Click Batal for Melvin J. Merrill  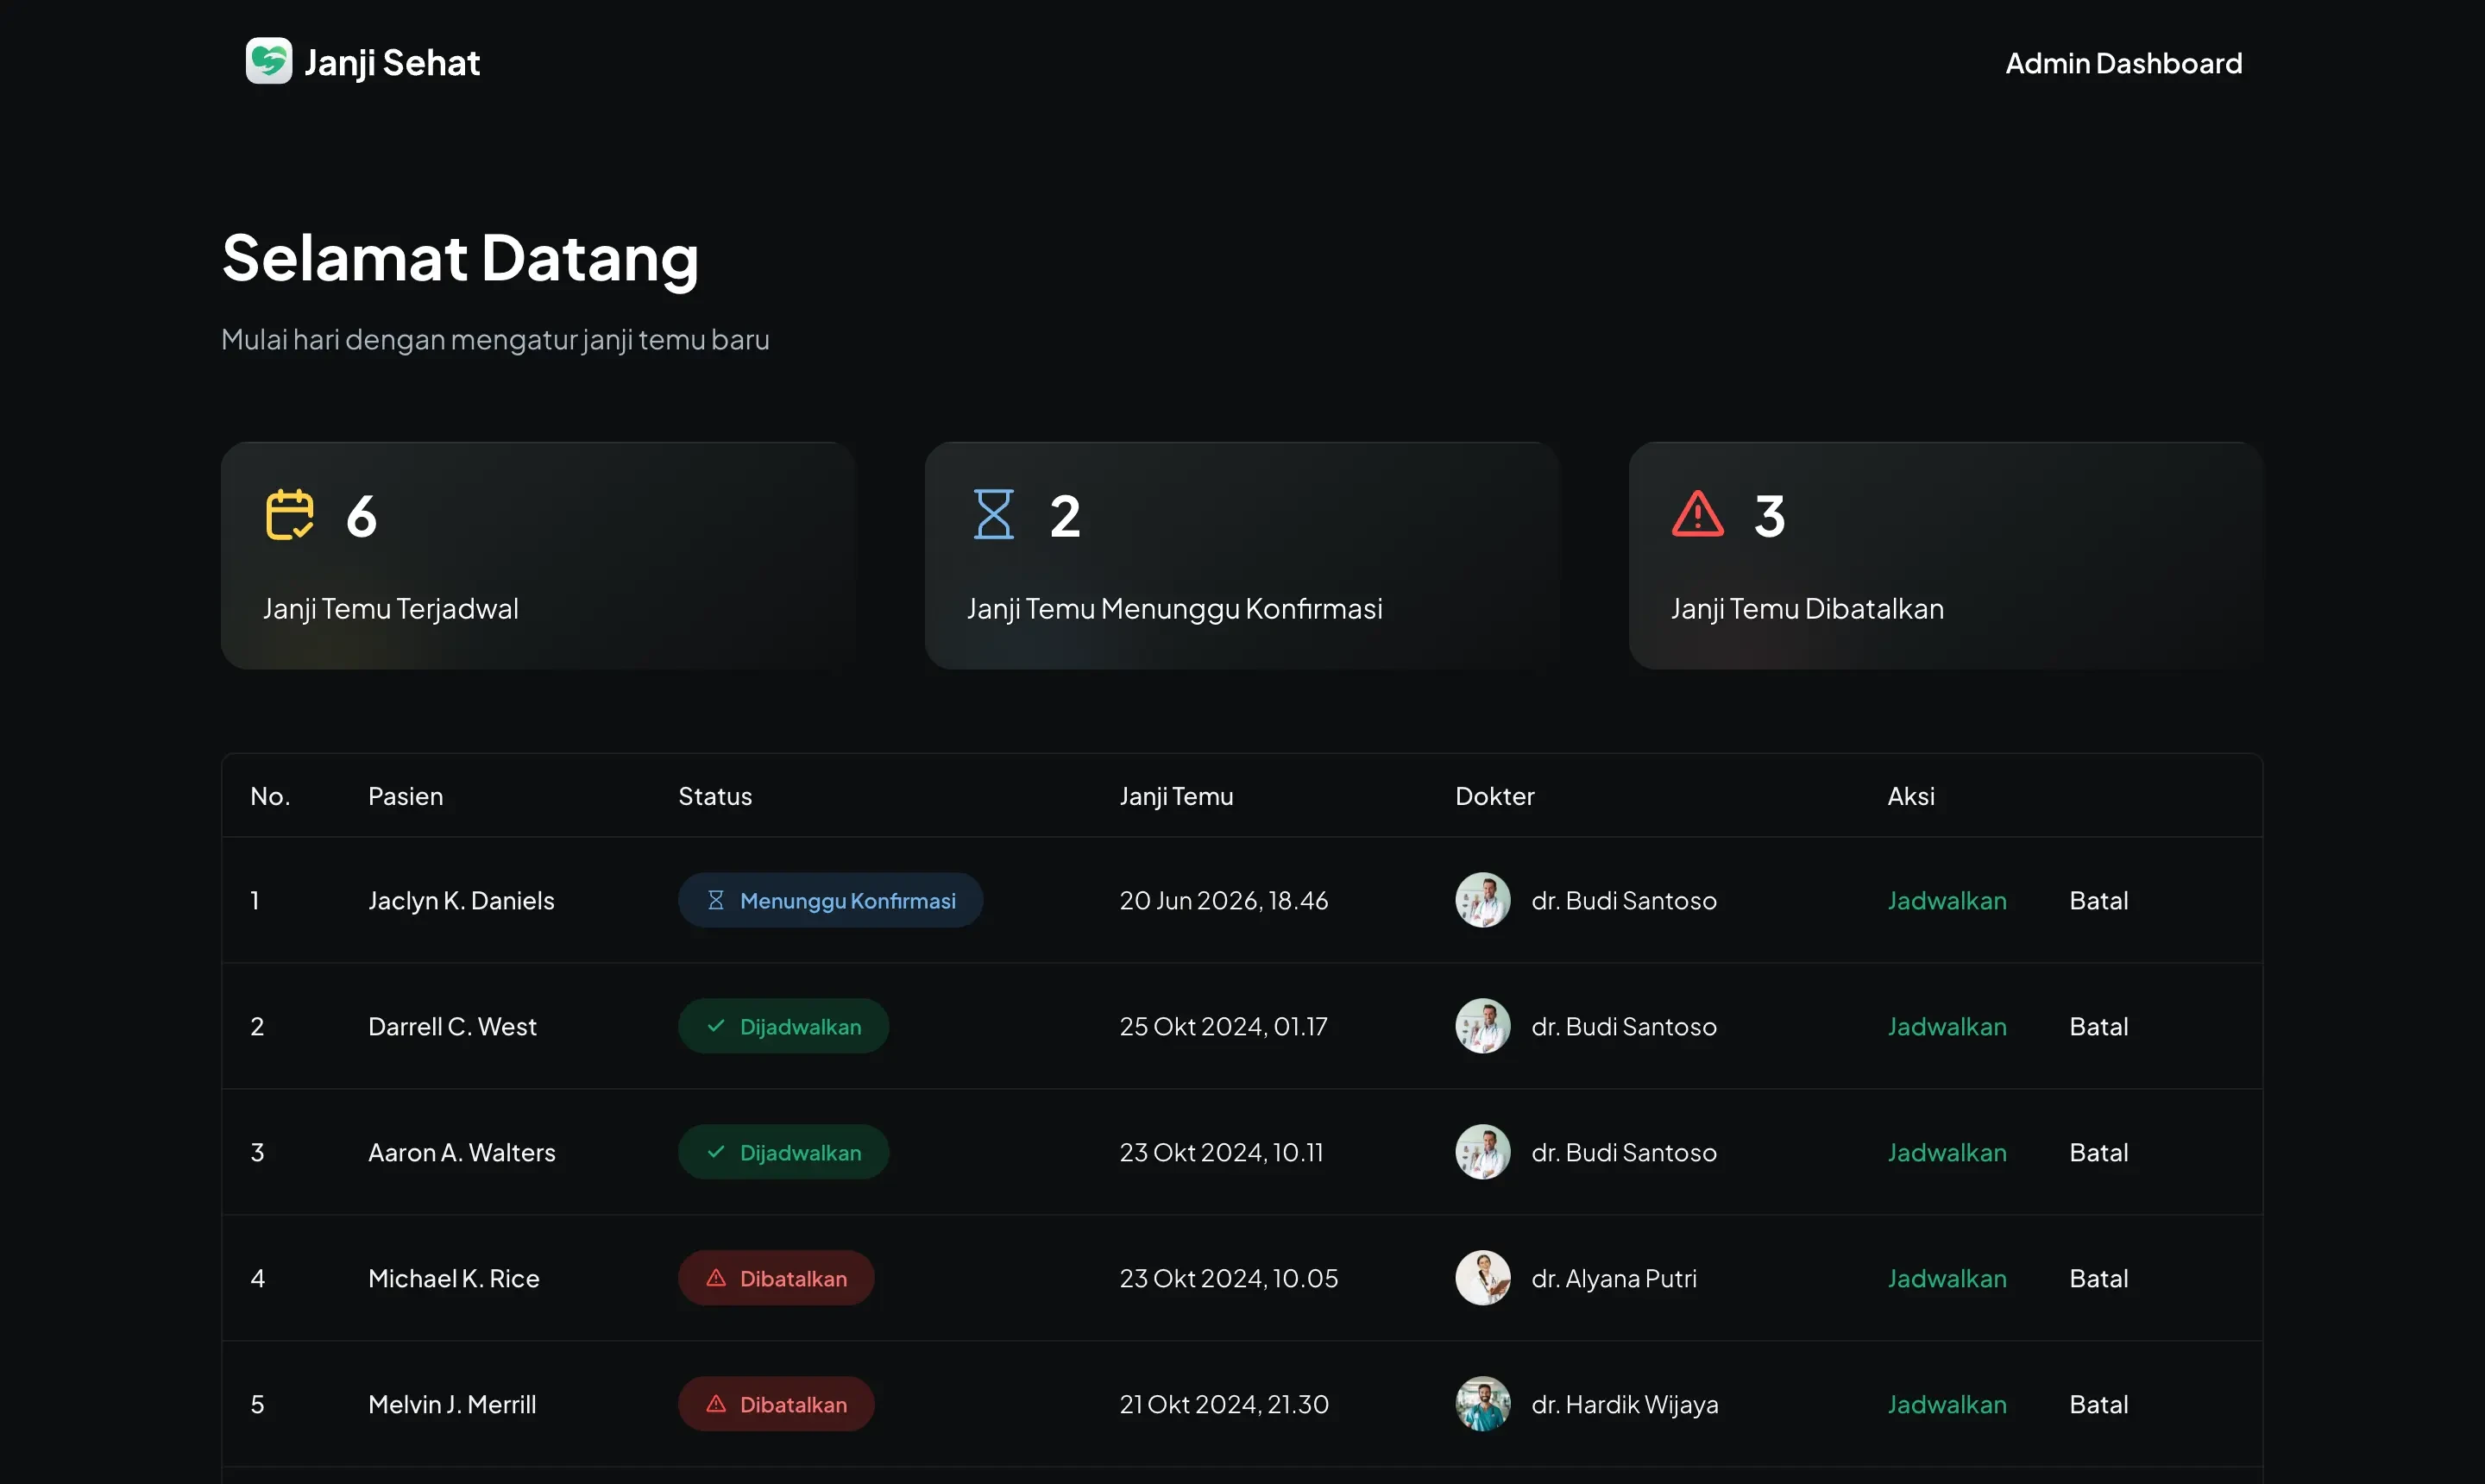[2099, 1405]
